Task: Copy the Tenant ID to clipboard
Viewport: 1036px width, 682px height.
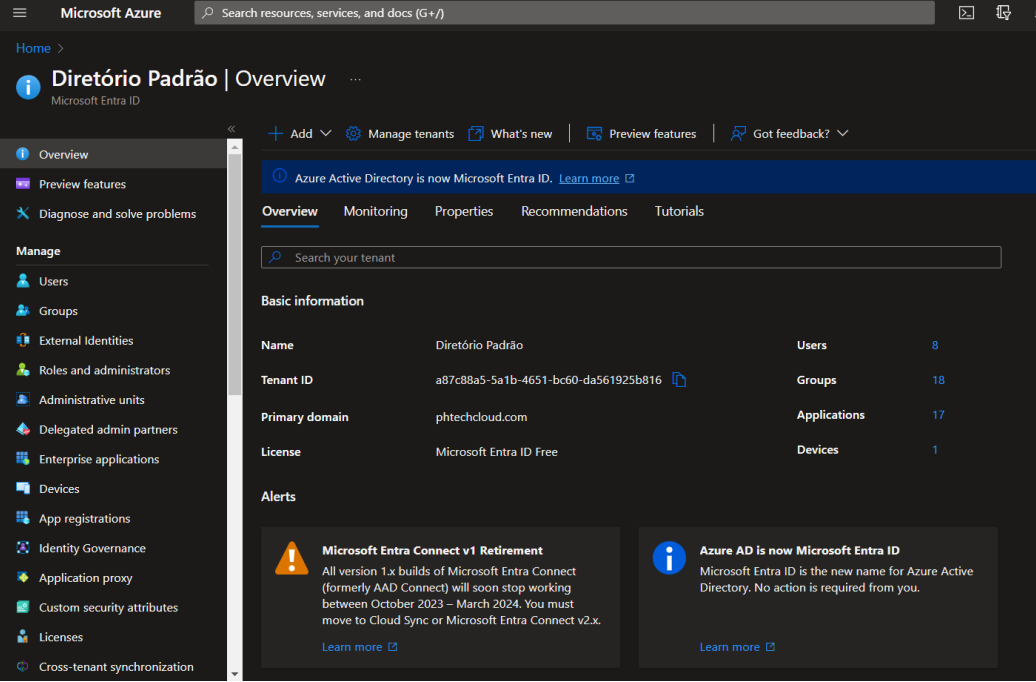Action: point(679,379)
